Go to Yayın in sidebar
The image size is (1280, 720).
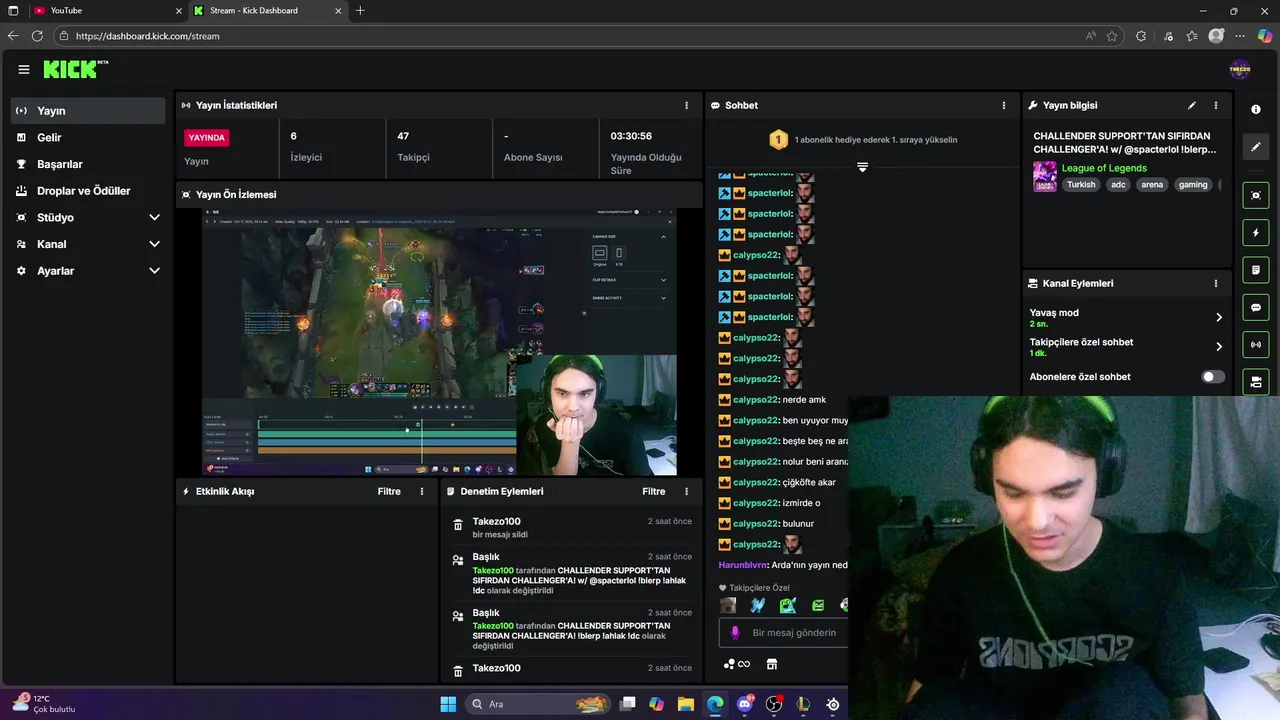click(88, 111)
